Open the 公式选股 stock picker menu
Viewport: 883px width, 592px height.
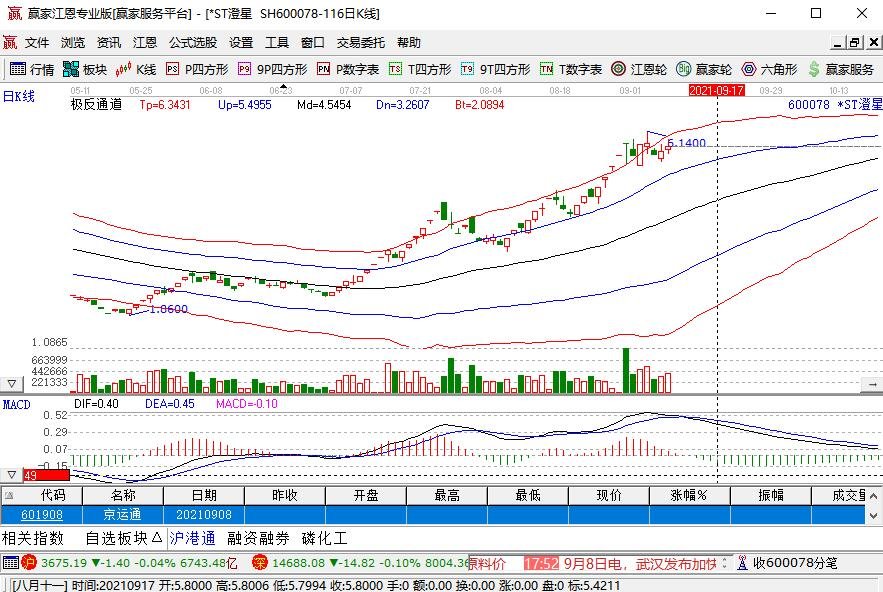[x=192, y=42]
